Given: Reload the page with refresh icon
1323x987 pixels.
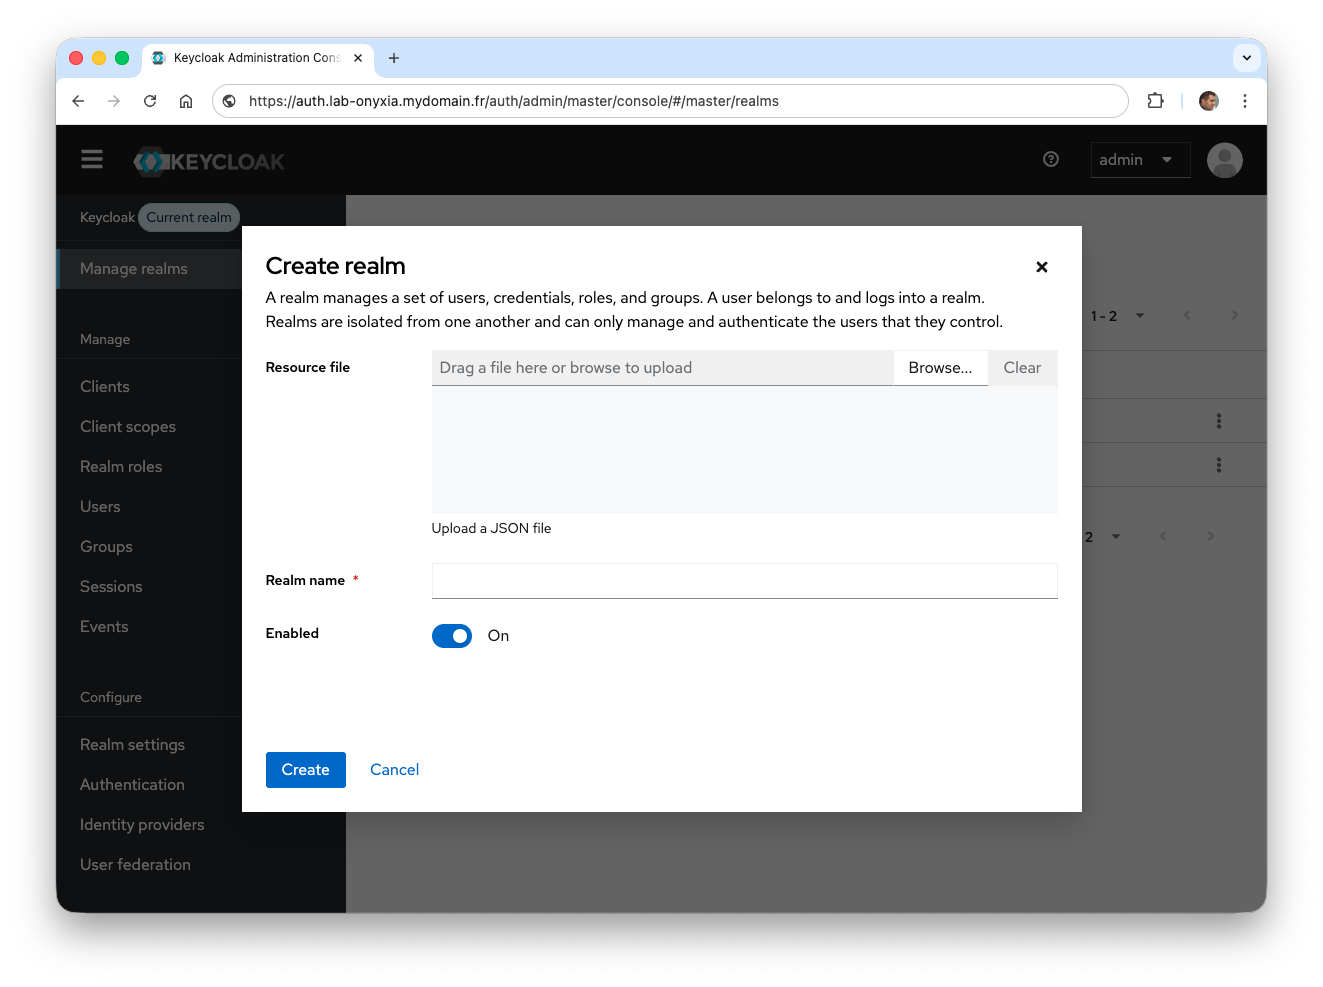Looking at the screenshot, I should (x=150, y=101).
